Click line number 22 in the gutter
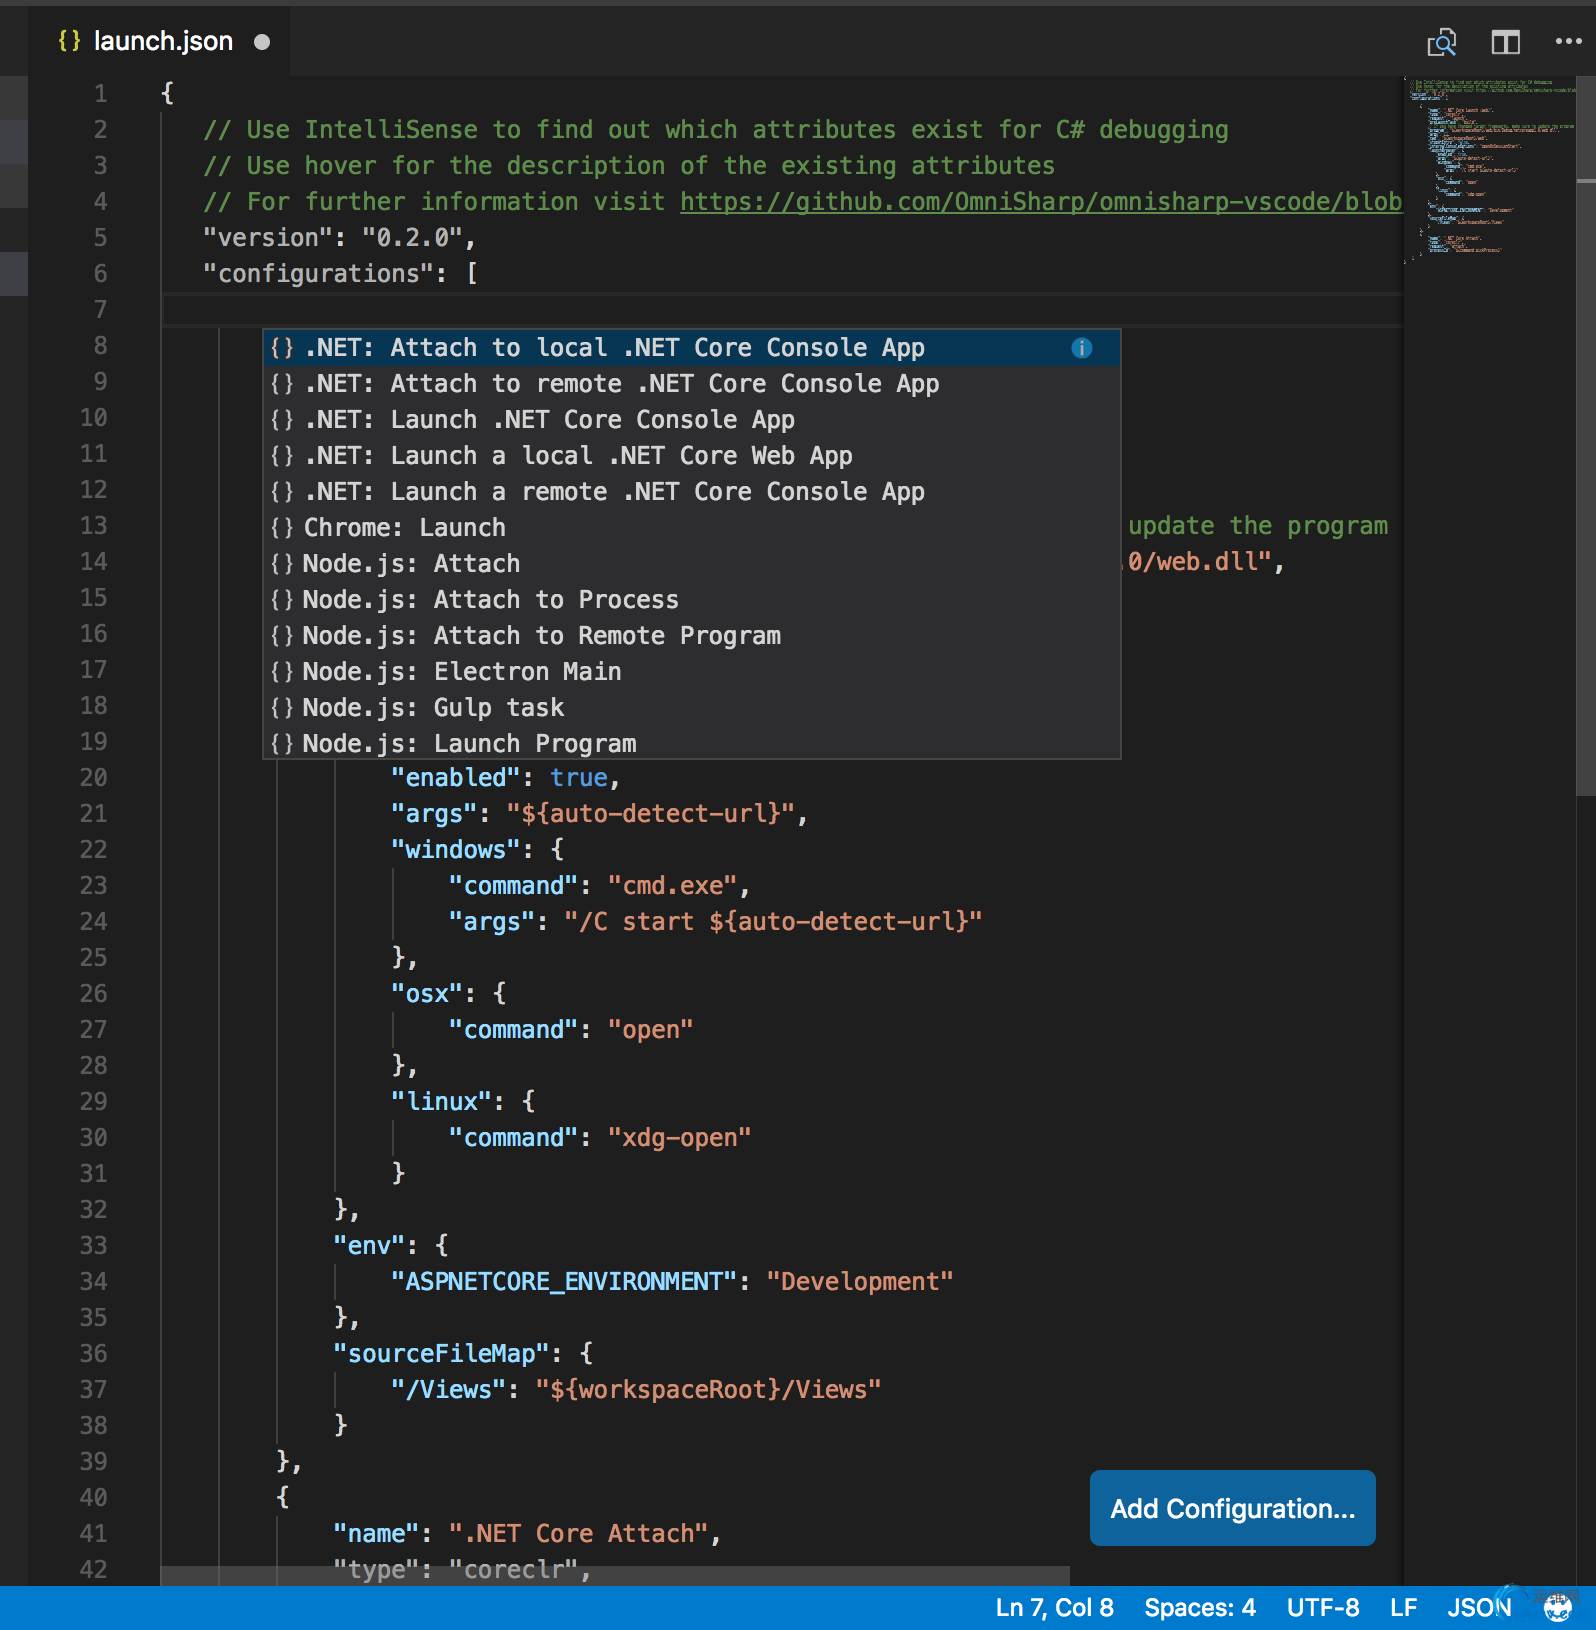This screenshot has width=1596, height=1630. pos(93,850)
